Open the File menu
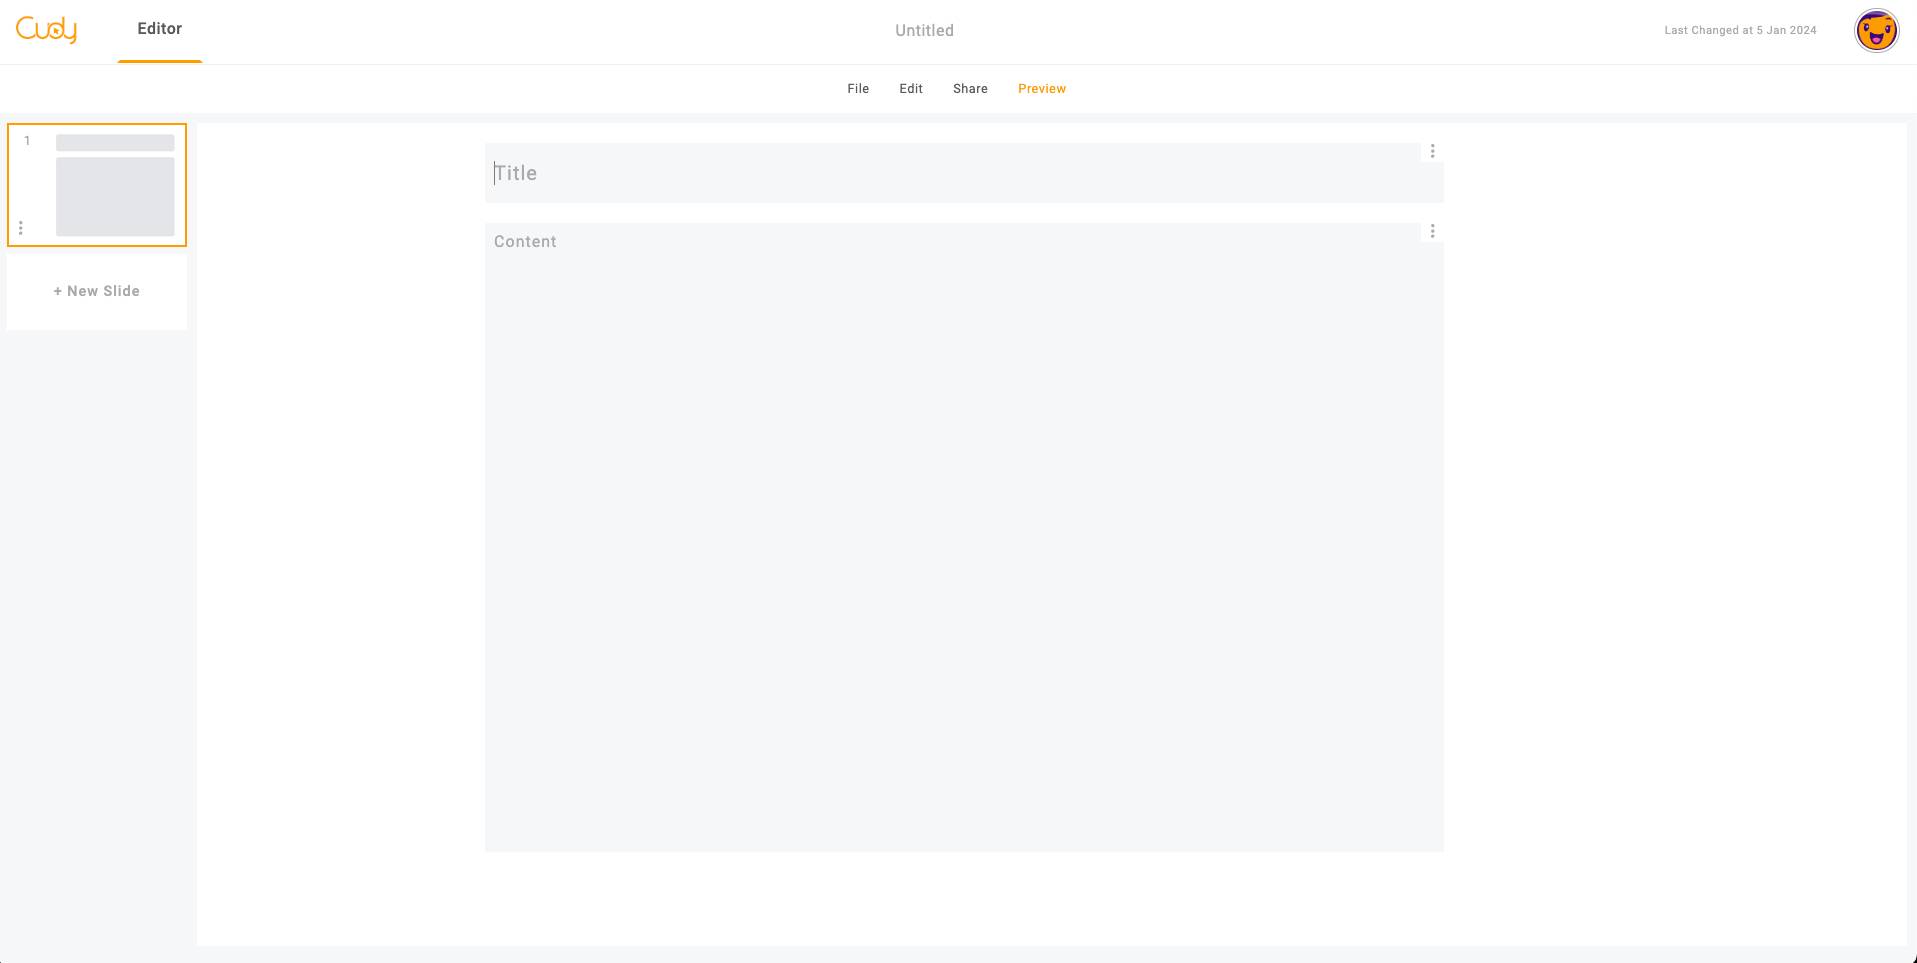1917x963 pixels. point(858,89)
